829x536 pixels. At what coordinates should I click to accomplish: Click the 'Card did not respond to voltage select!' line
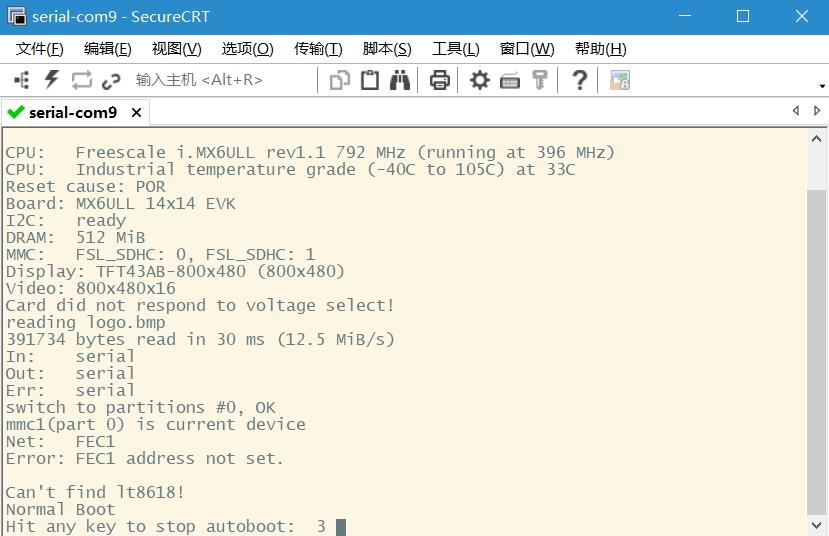tap(200, 305)
